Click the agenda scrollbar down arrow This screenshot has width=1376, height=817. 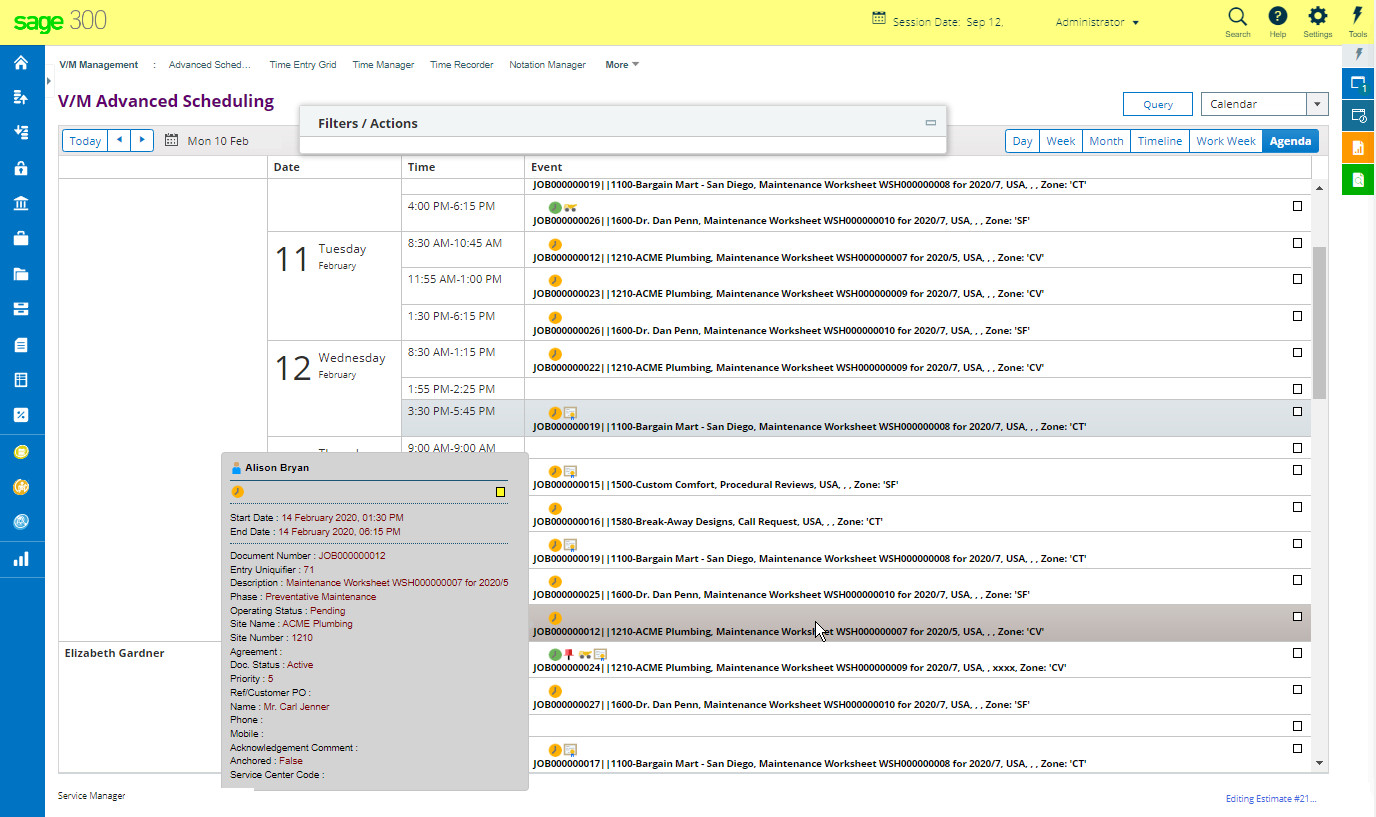tap(1320, 763)
